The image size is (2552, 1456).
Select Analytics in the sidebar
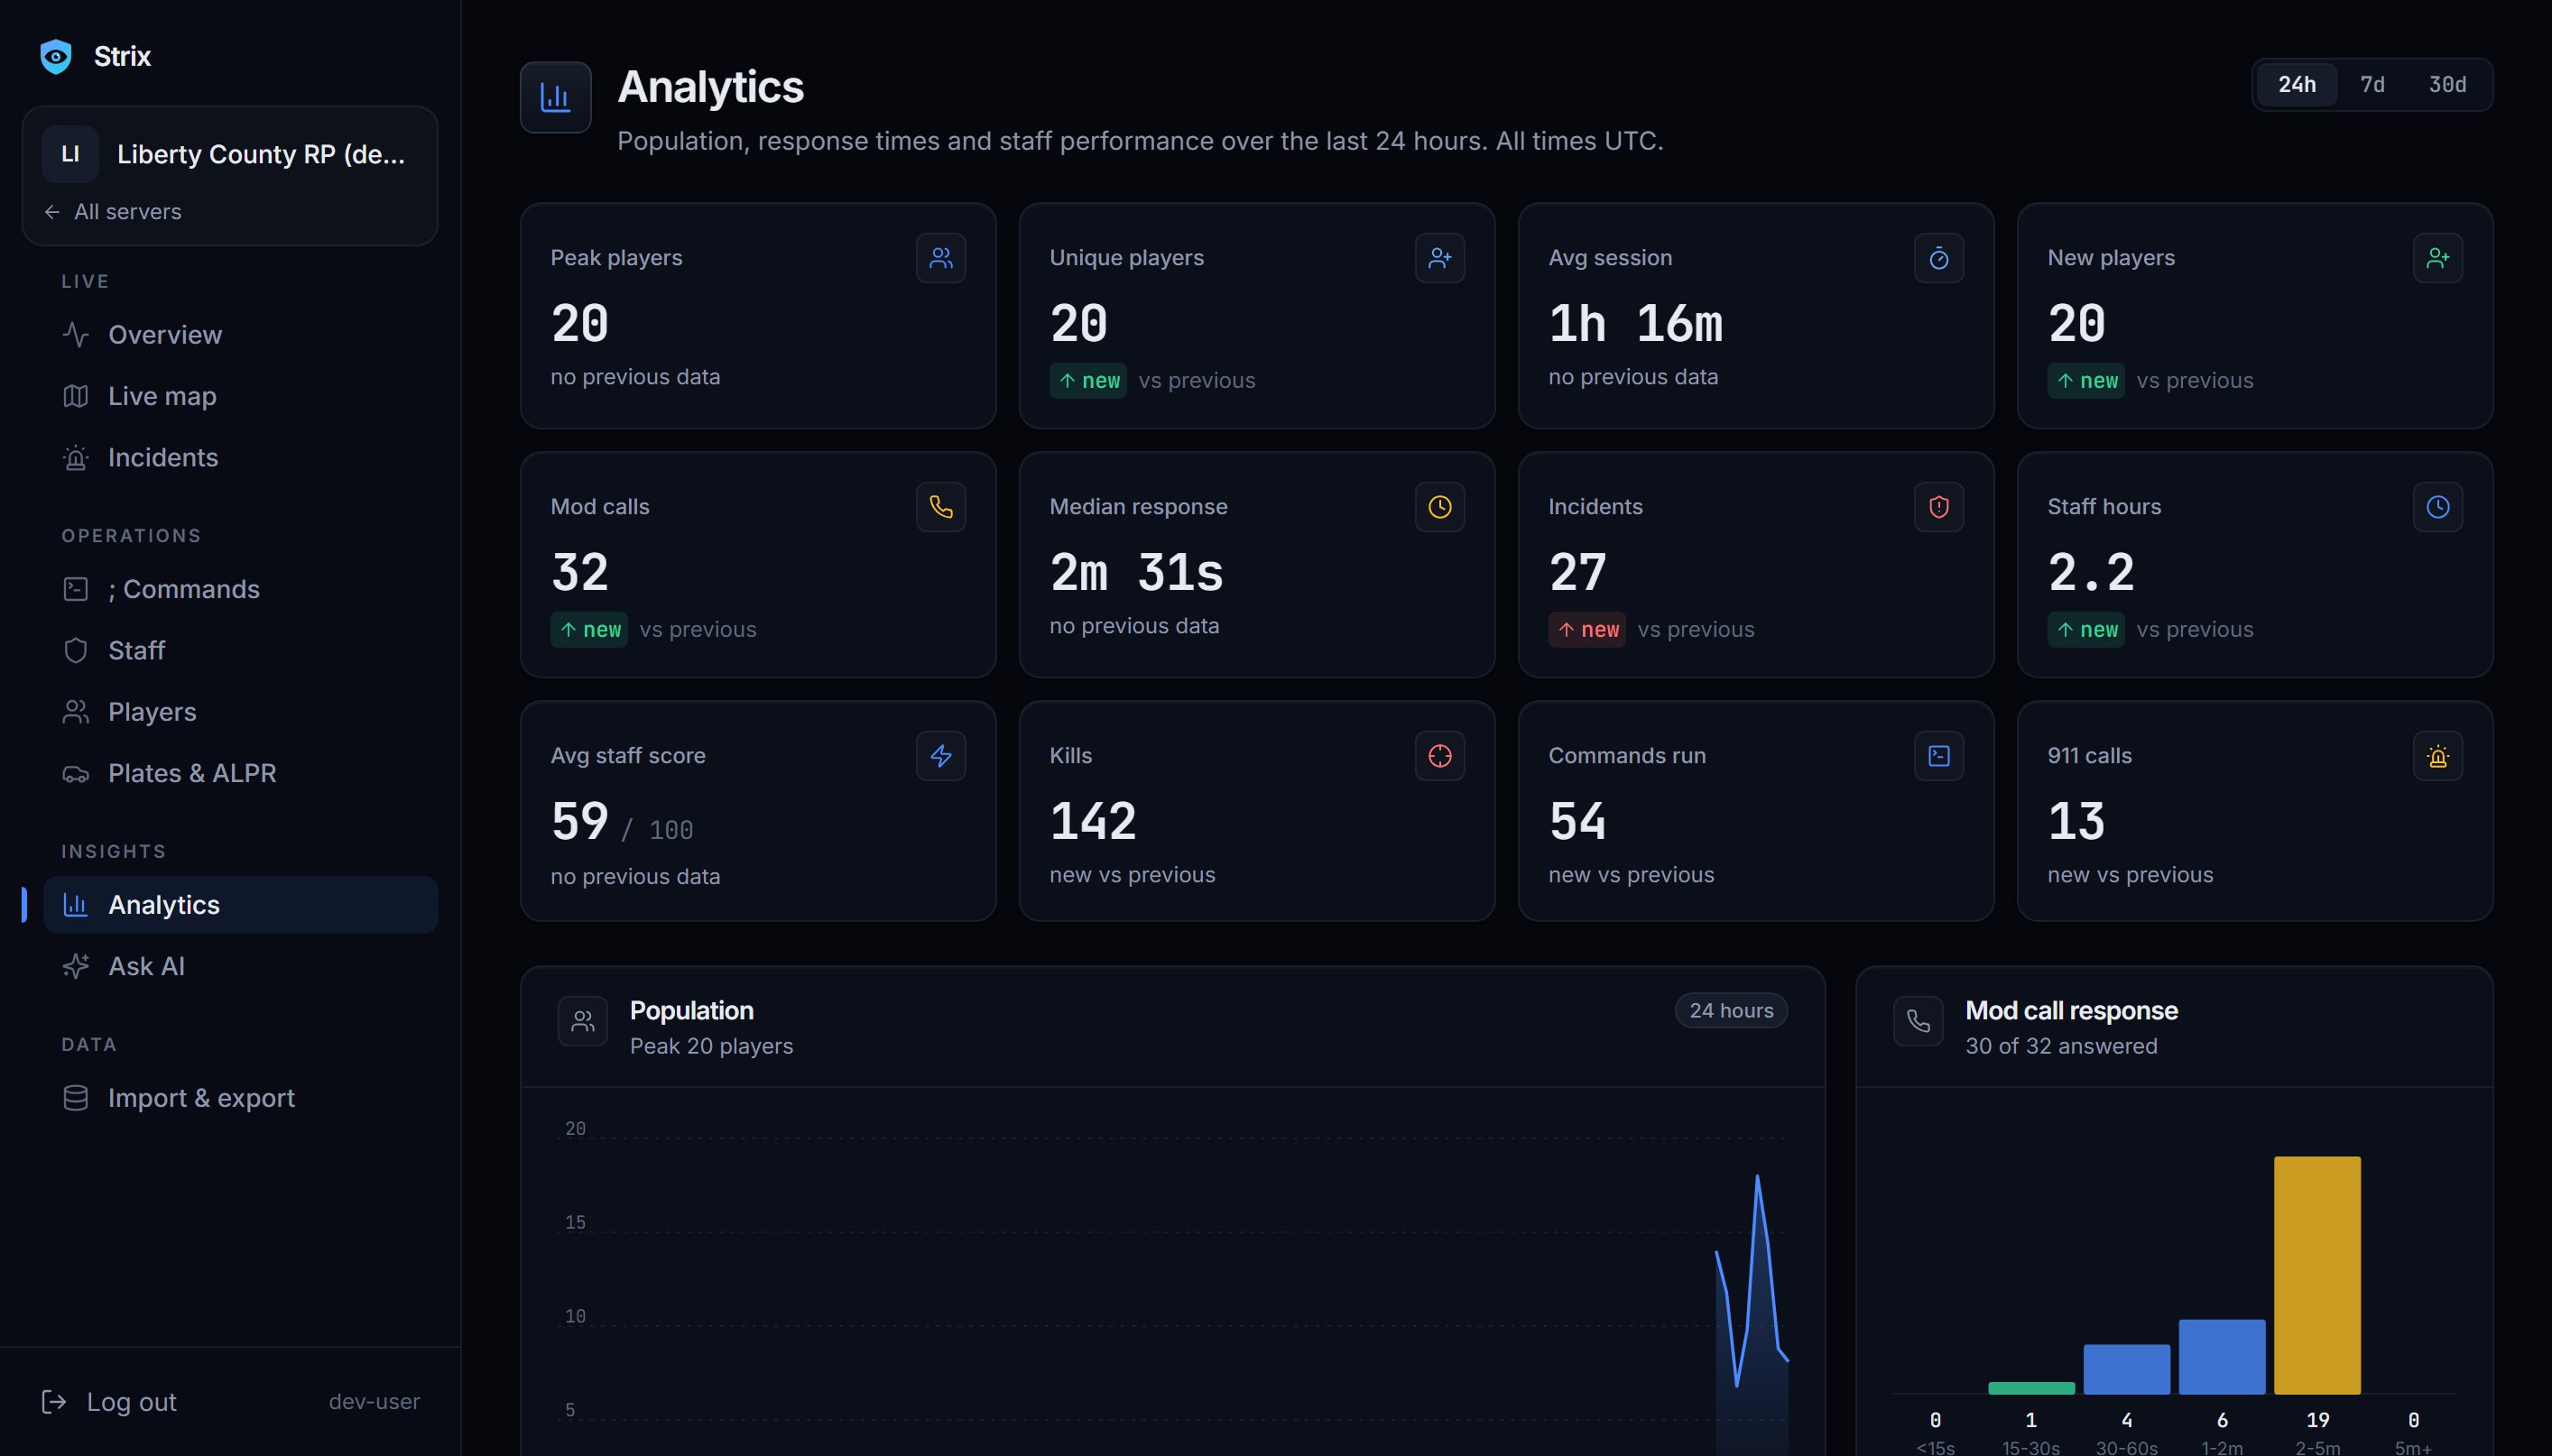(240, 905)
